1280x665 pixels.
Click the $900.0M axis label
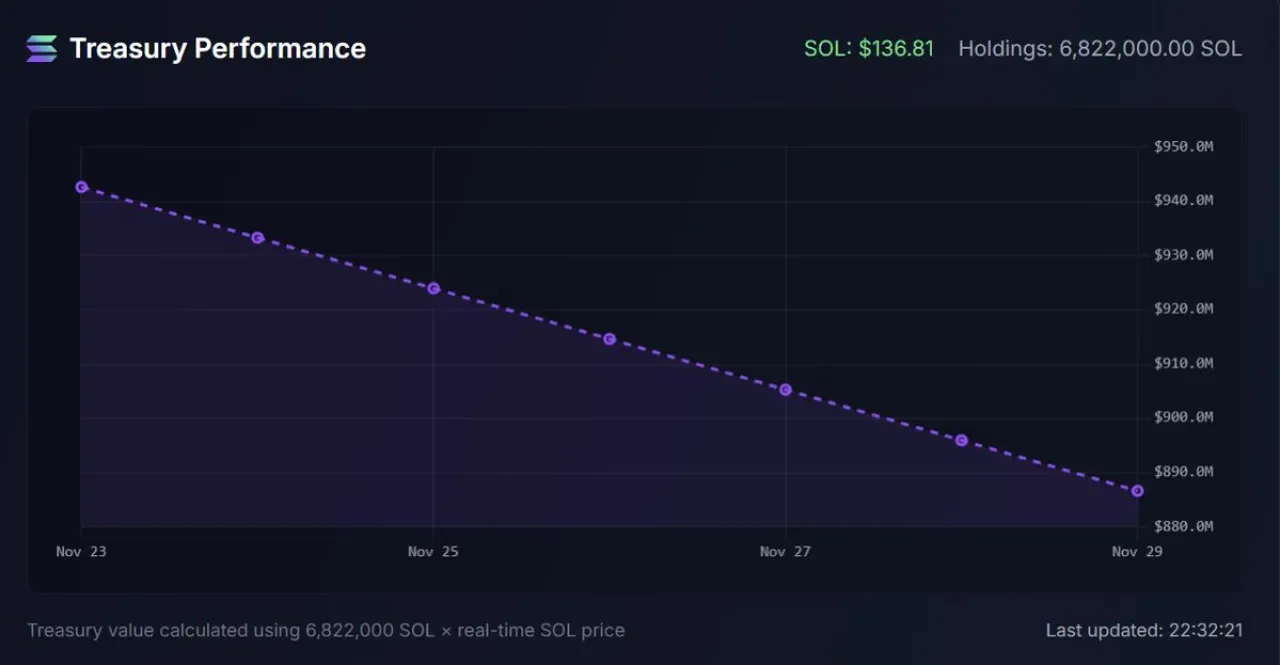click(1183, 417)
